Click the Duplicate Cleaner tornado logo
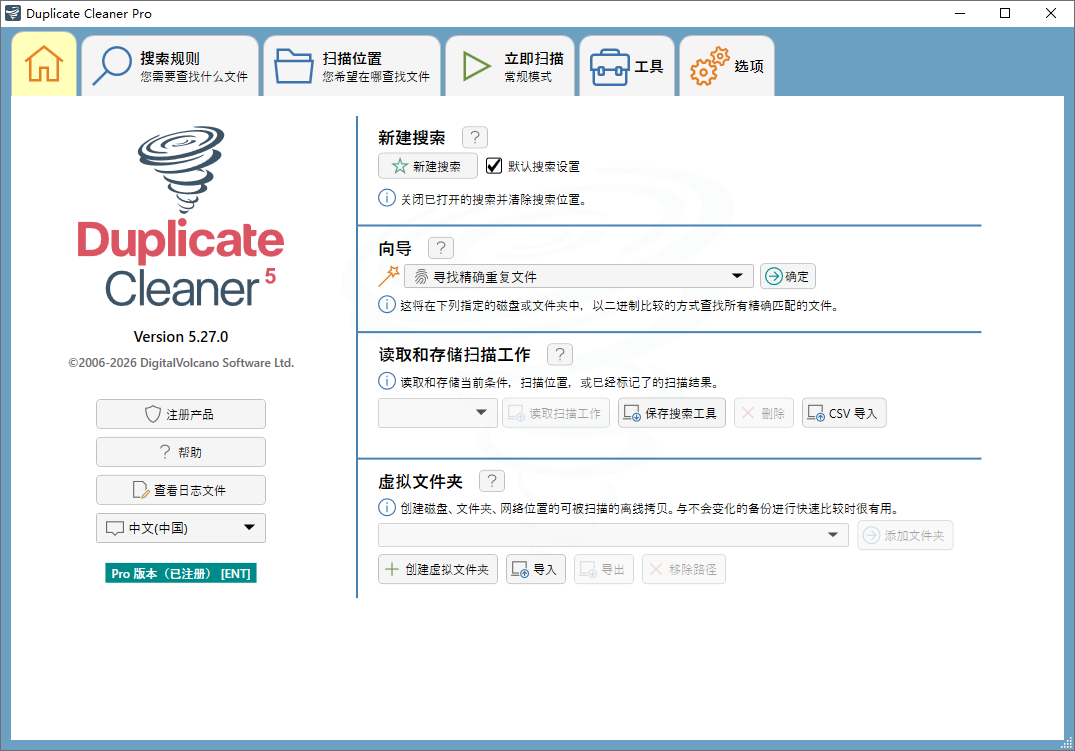This screenshot has height=751, width=1075. [x=181, y=169]
